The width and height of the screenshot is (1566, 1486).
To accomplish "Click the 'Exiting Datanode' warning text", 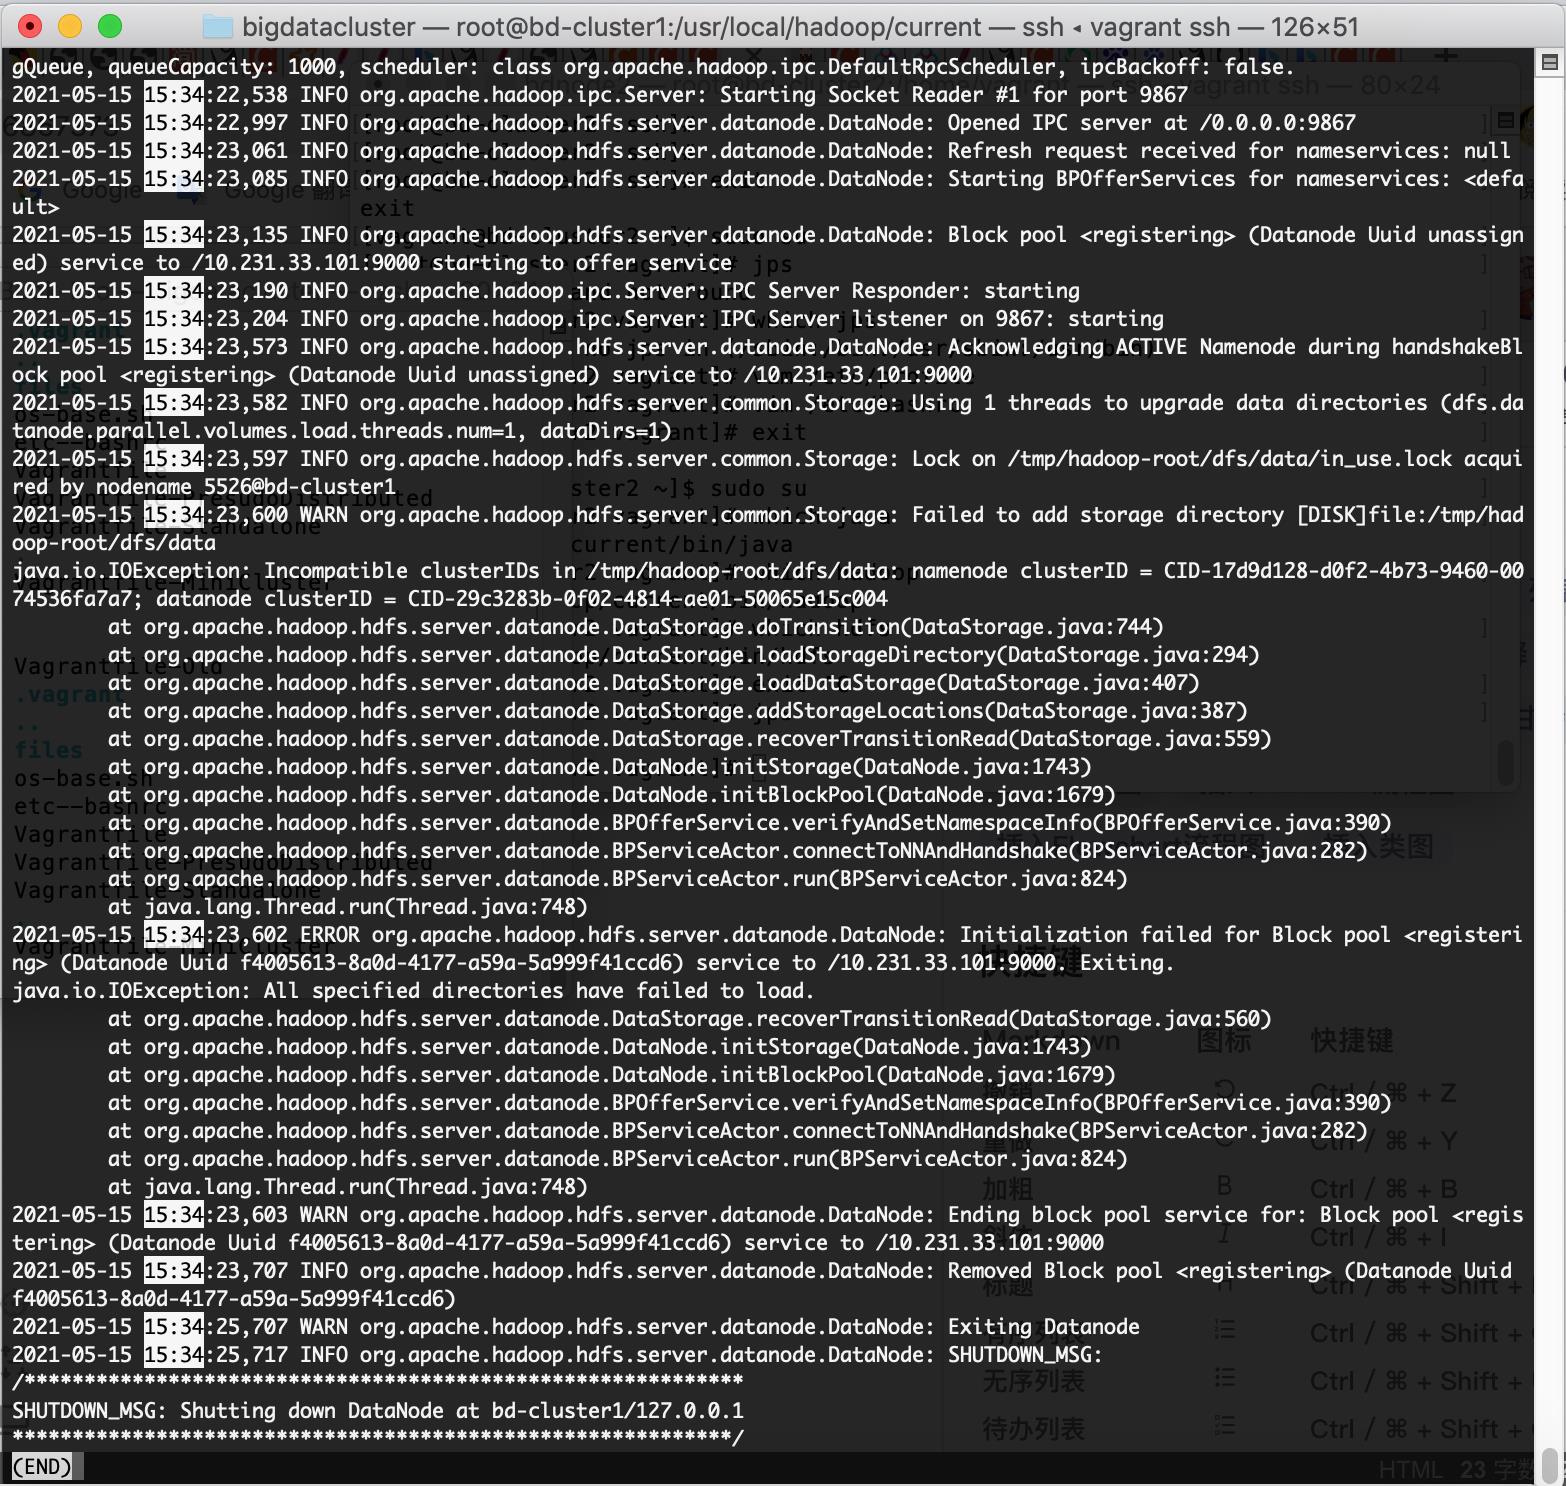I will coord(1044,1327).
